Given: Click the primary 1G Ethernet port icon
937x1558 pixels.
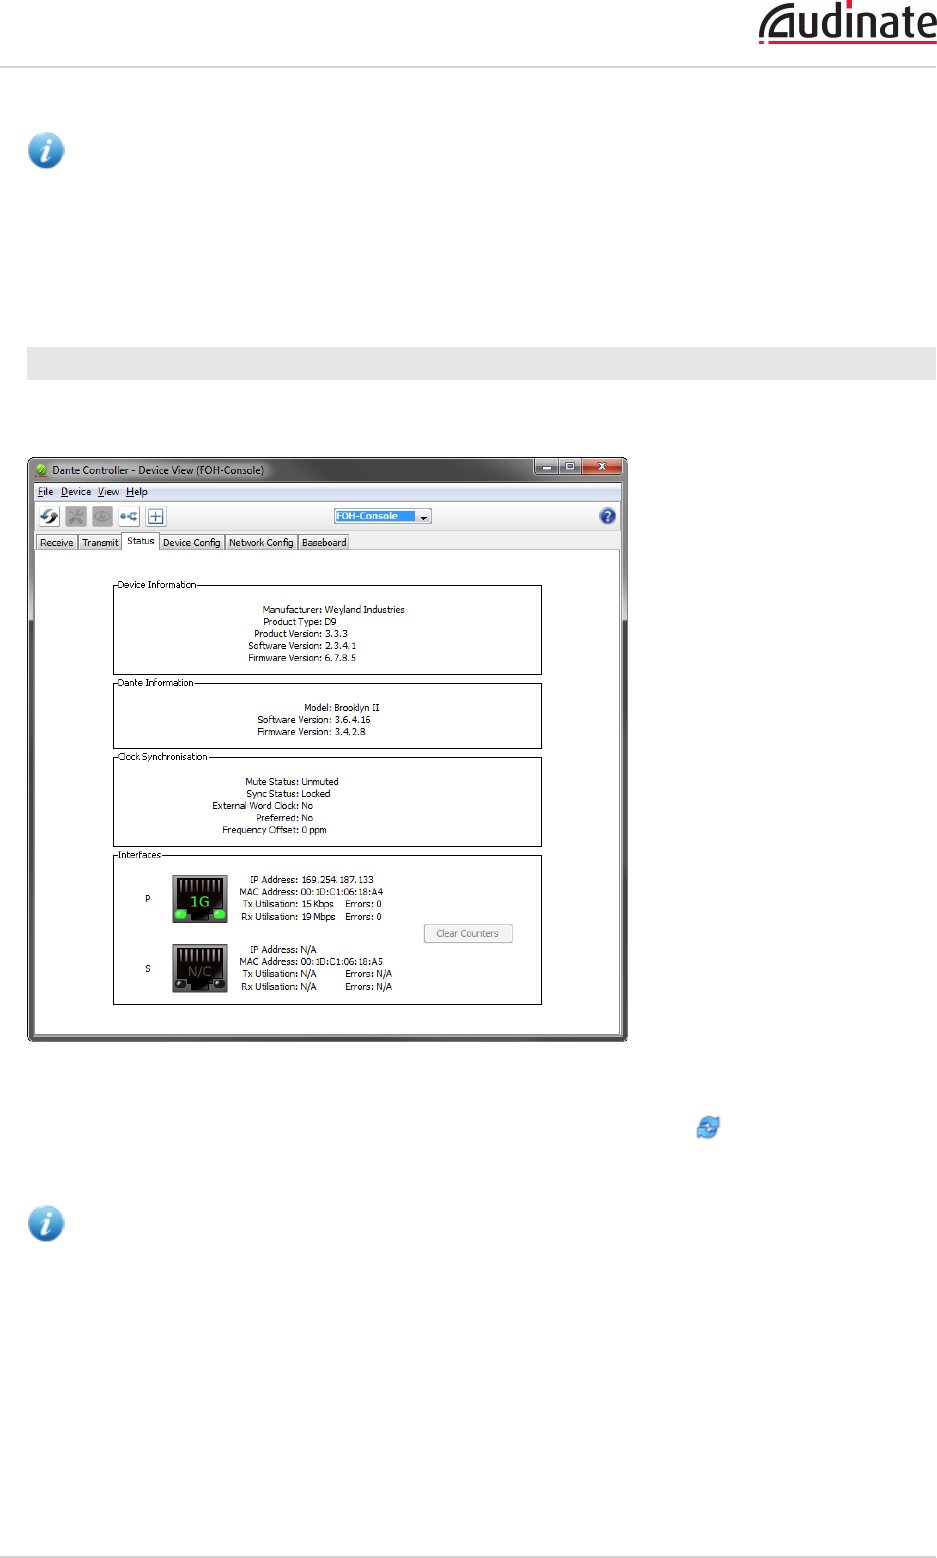Looking at the screenshot, I should 200,898.
